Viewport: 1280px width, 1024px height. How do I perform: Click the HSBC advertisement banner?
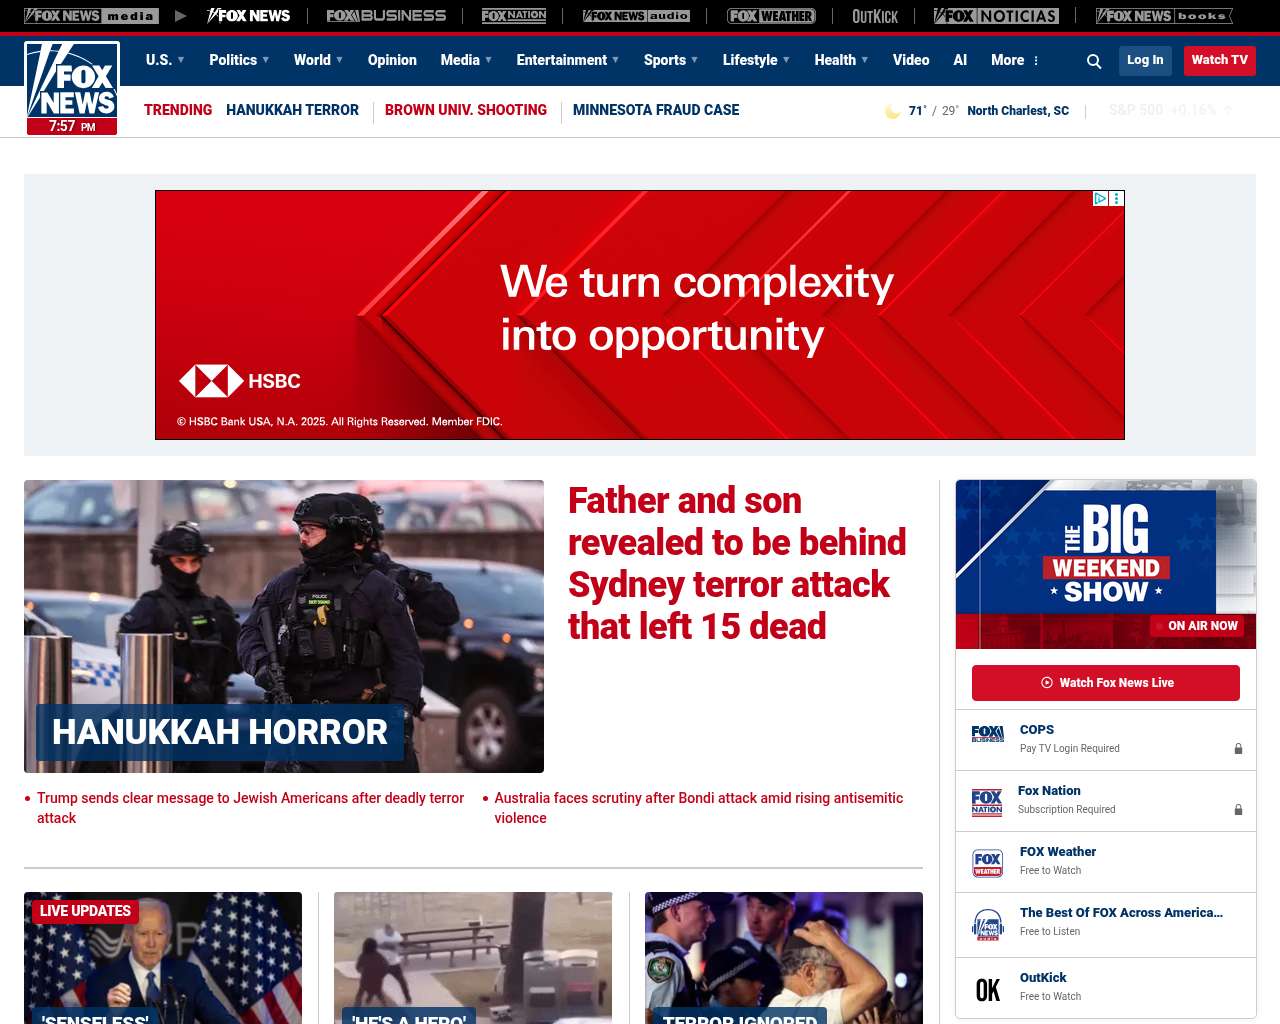click(640, 315)
